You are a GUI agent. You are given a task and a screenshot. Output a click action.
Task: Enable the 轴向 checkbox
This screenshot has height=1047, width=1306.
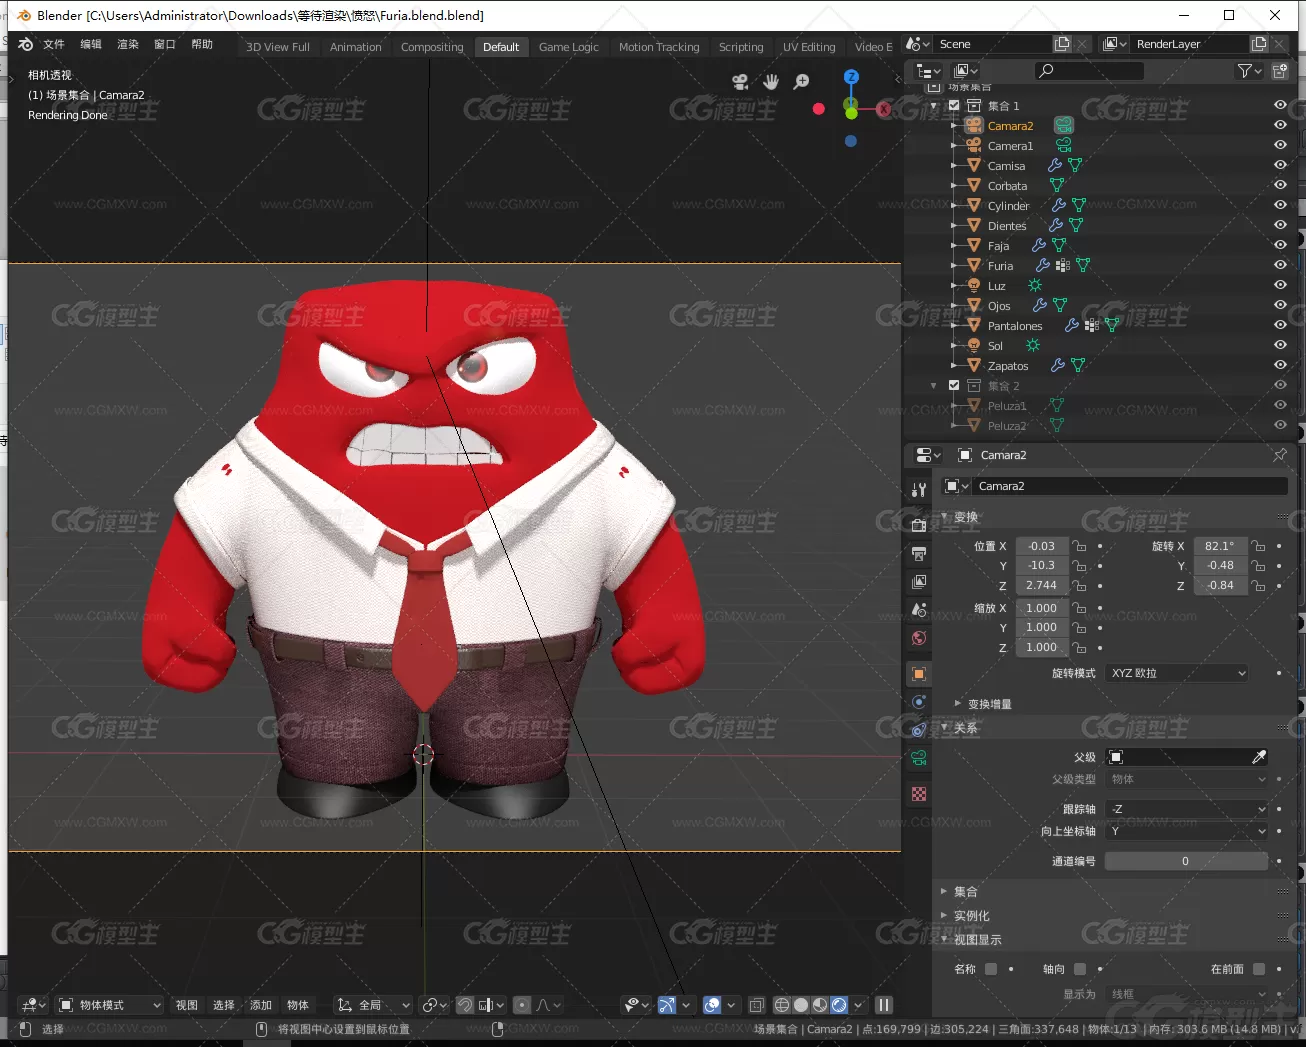(x=1080, y=969)
